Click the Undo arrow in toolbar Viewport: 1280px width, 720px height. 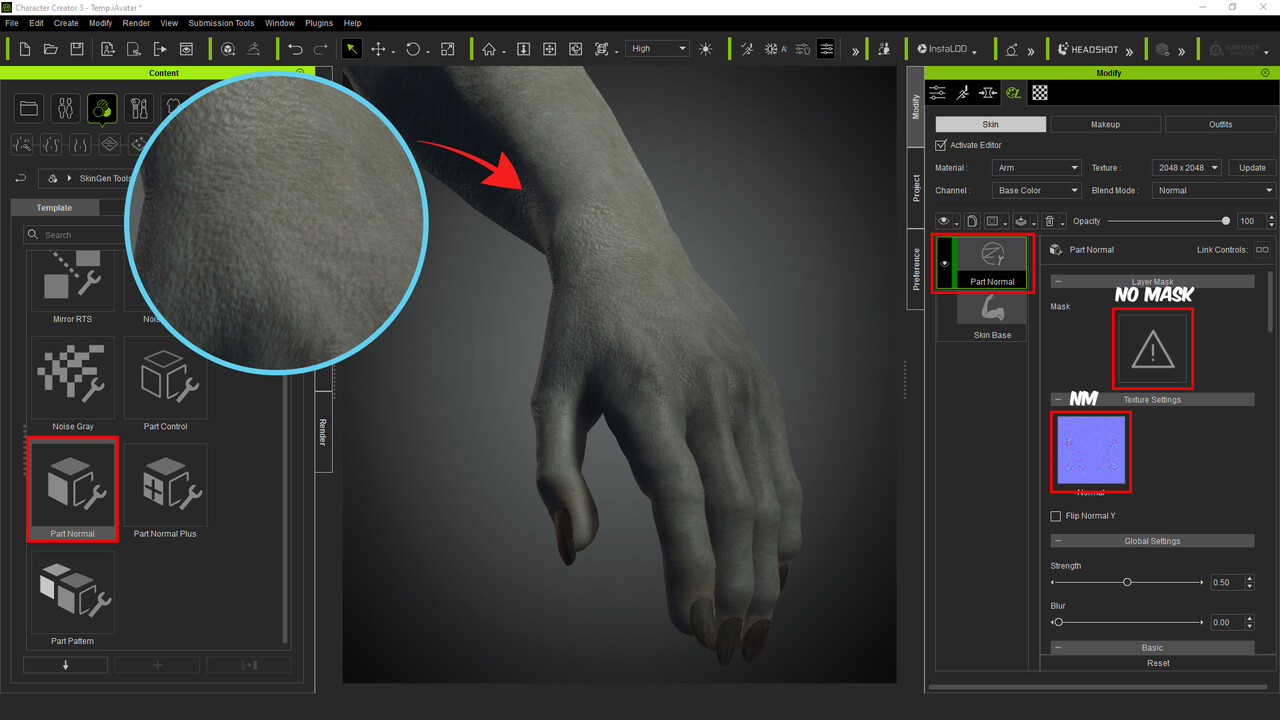pyautogui.click(x=295, y=49)
